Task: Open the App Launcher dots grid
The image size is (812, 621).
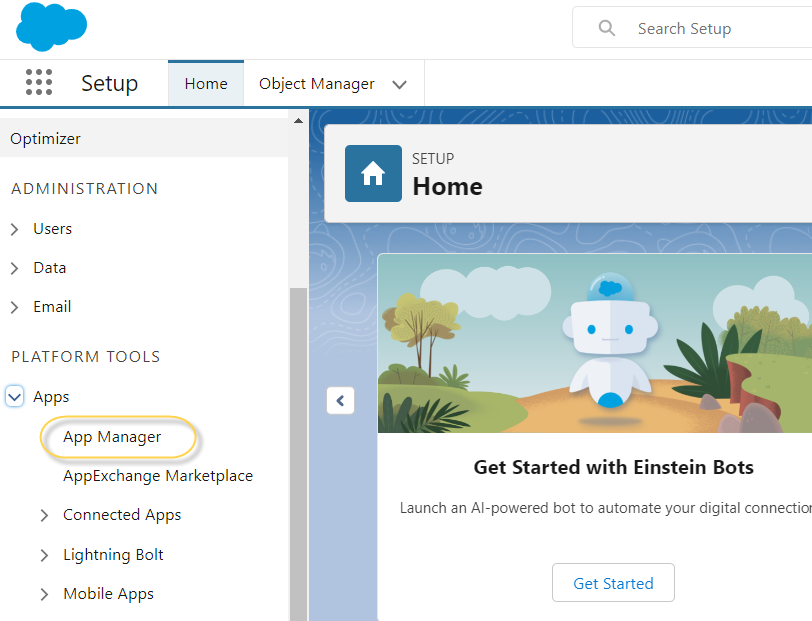Action: 39,82
